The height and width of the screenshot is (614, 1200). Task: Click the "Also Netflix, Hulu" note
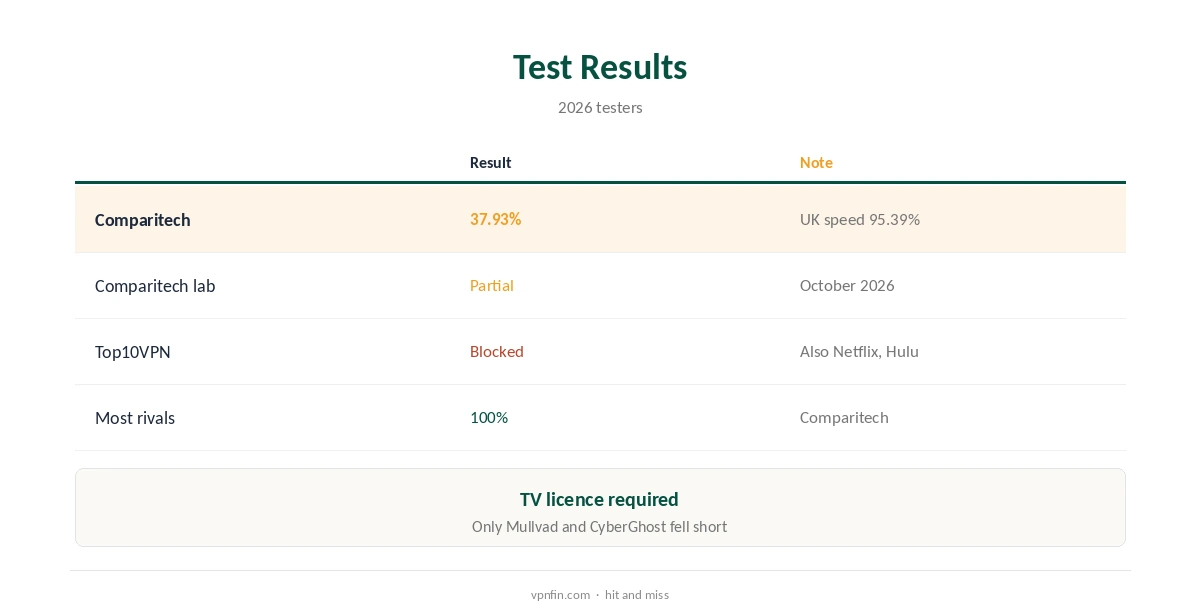859,351
